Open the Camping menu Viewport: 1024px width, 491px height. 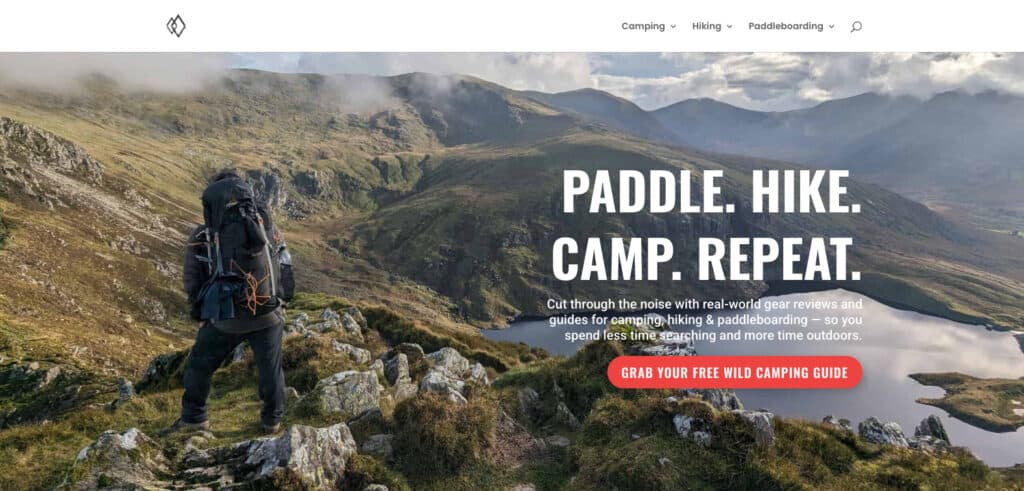pyautogui.click(x=643, y=26)
